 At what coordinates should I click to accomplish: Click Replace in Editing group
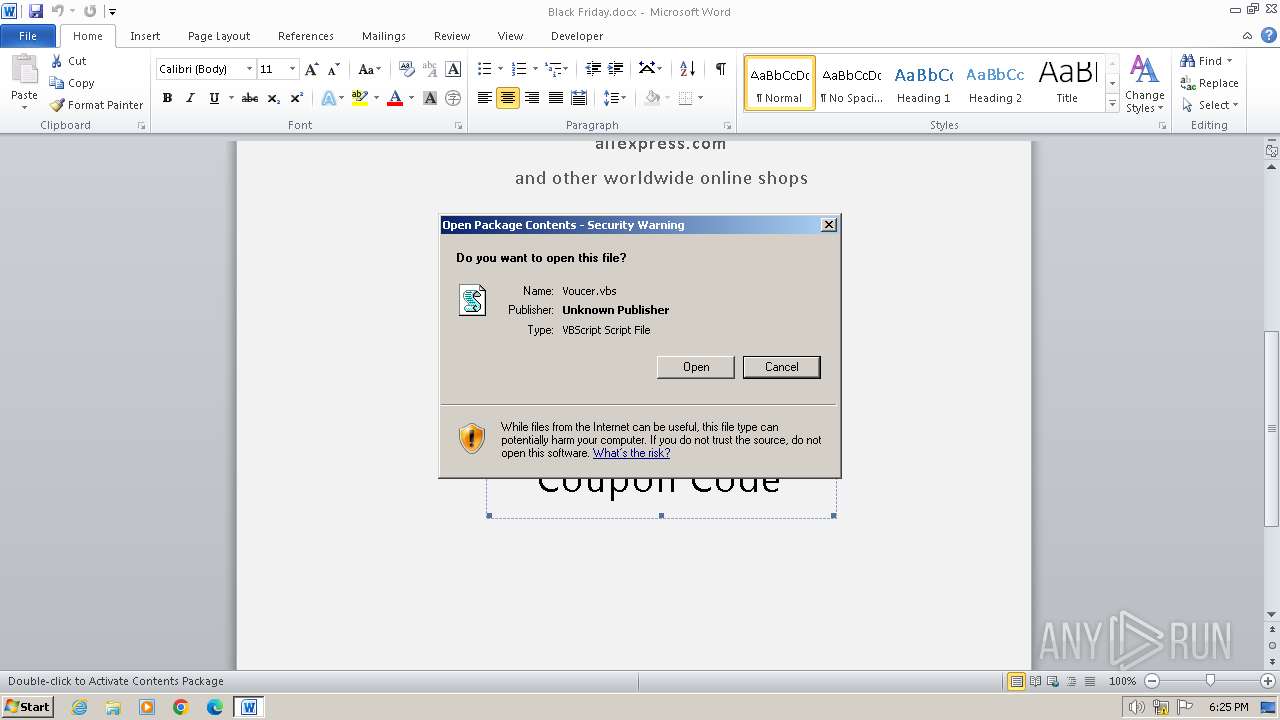pyautogui.click(x=1209, y=83)
